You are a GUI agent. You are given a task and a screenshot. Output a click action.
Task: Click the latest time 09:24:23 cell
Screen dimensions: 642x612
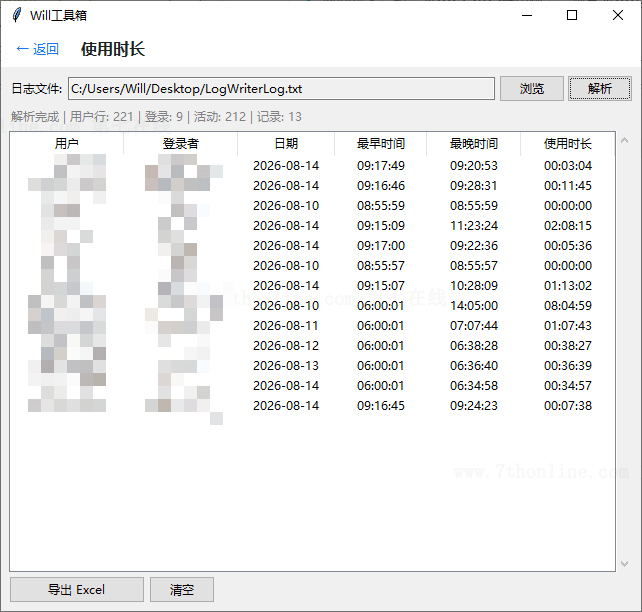click(x=474, y=406)
